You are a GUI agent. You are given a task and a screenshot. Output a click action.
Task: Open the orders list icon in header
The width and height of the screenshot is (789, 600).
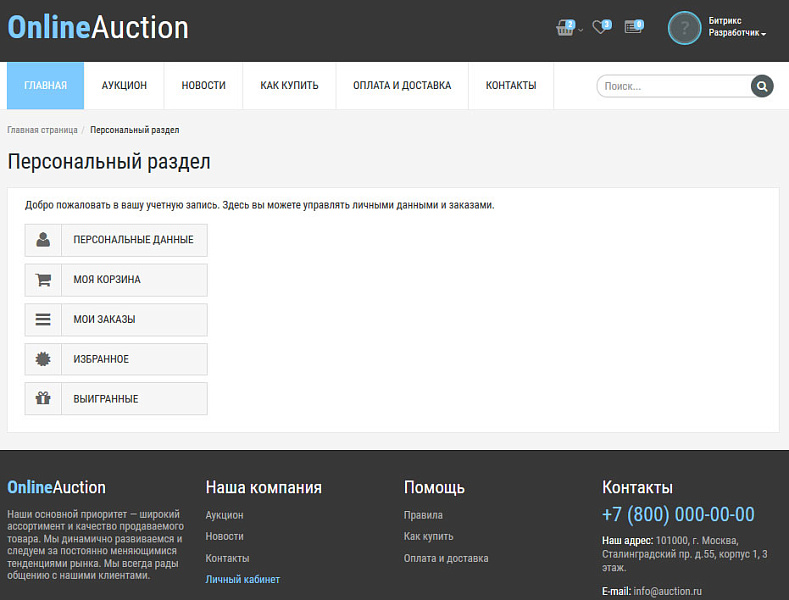point(634,27)
